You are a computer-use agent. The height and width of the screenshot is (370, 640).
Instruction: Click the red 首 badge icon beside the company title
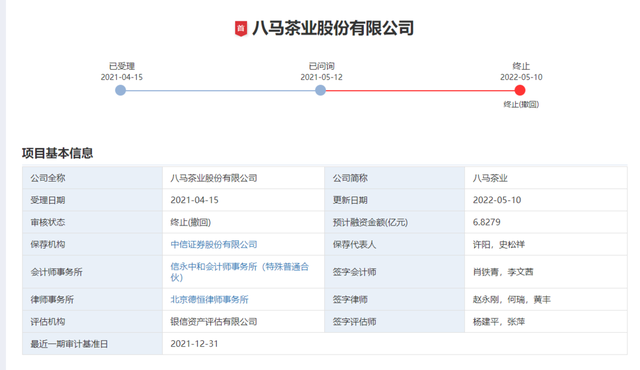241,28
